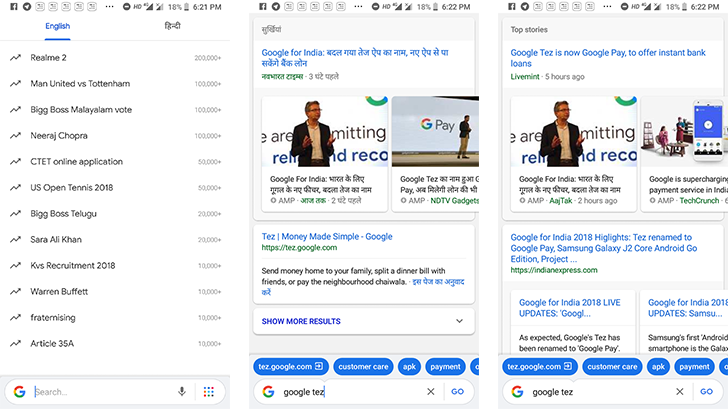This screenshot has width=728, height=409.
Task: Tap the microphone voice search icon
Action: click(x=182, y=391)
